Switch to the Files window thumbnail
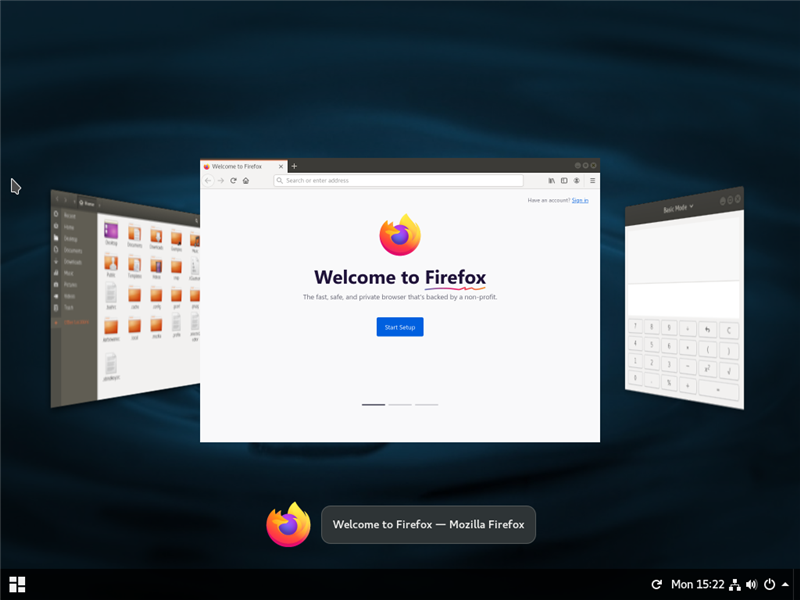Viewport: 800px width, 600px height. point(125,301)
